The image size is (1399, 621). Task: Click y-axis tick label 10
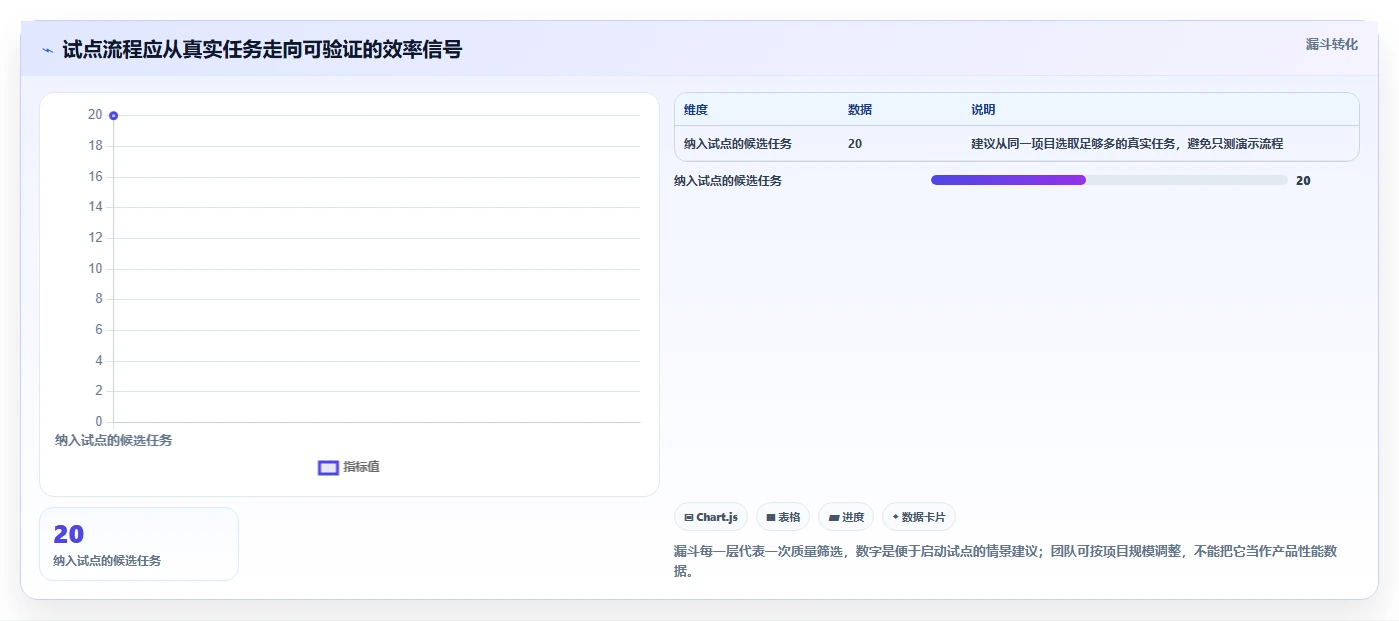[95, 268]
